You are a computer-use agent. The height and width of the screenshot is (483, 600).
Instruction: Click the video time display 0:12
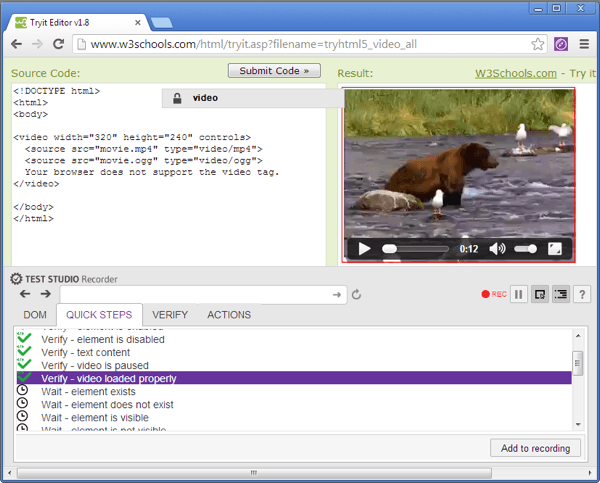(x=469, y=249)
